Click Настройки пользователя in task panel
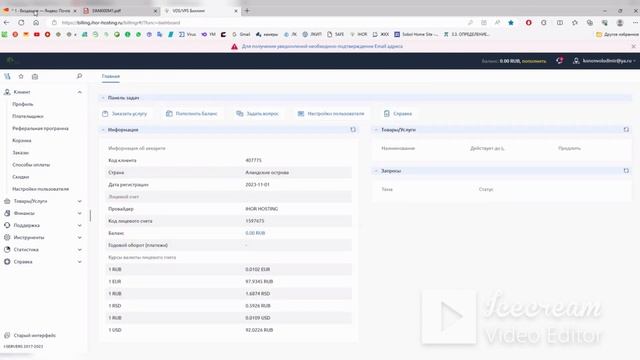The width and height of the screenshot is (640, 360). click(x=331, y=113)
